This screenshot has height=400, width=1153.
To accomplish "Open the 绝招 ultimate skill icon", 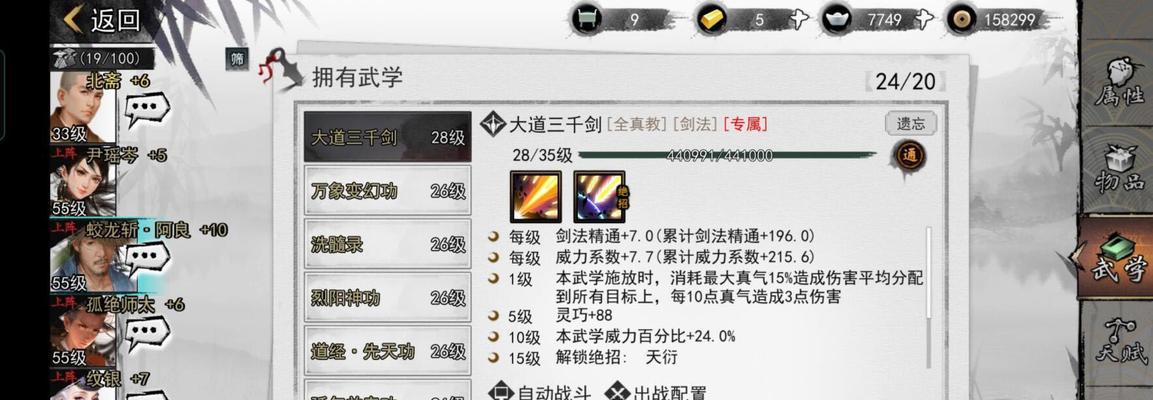I will click(599, 196).
